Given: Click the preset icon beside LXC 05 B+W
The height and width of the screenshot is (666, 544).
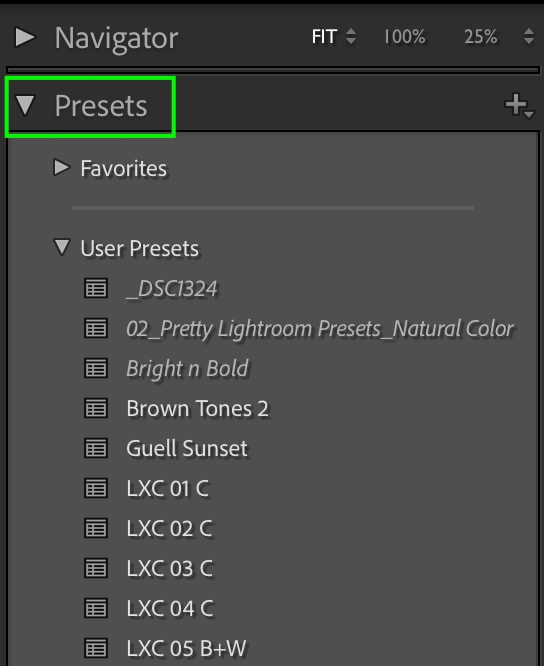Looking at the screenshot, I should 96,648.
